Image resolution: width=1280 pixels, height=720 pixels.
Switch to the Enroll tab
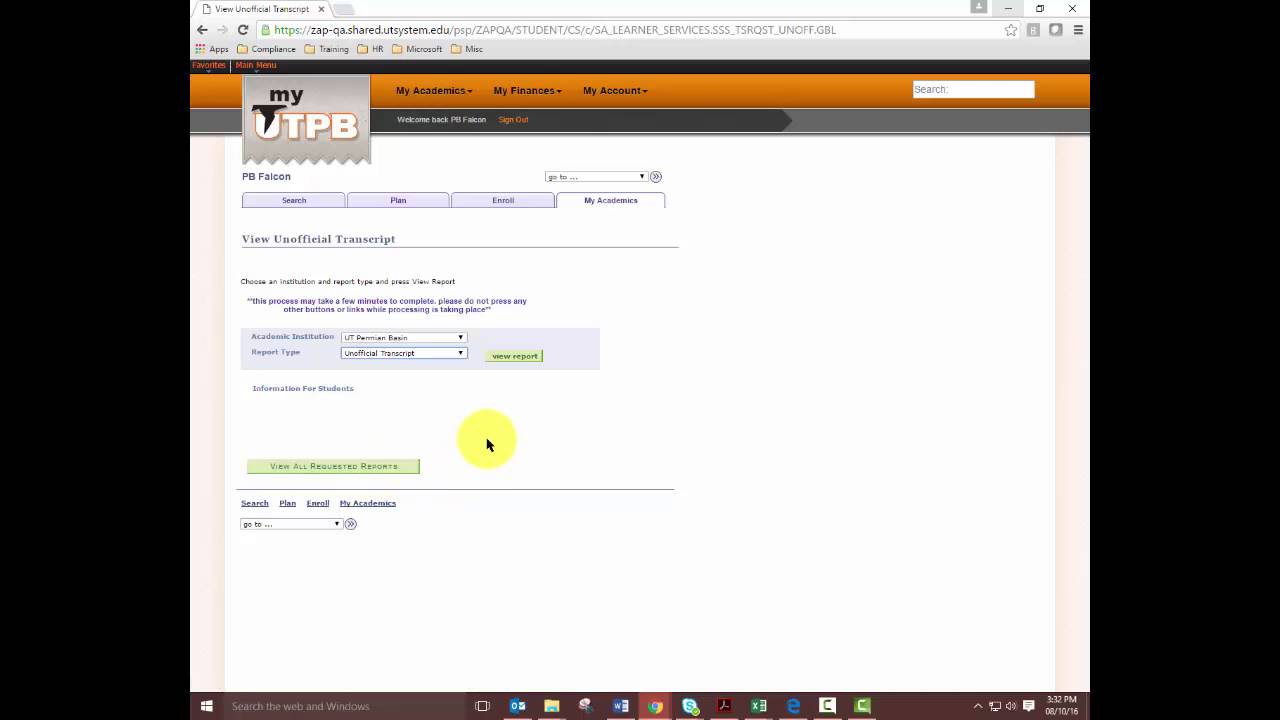point(503,200)
